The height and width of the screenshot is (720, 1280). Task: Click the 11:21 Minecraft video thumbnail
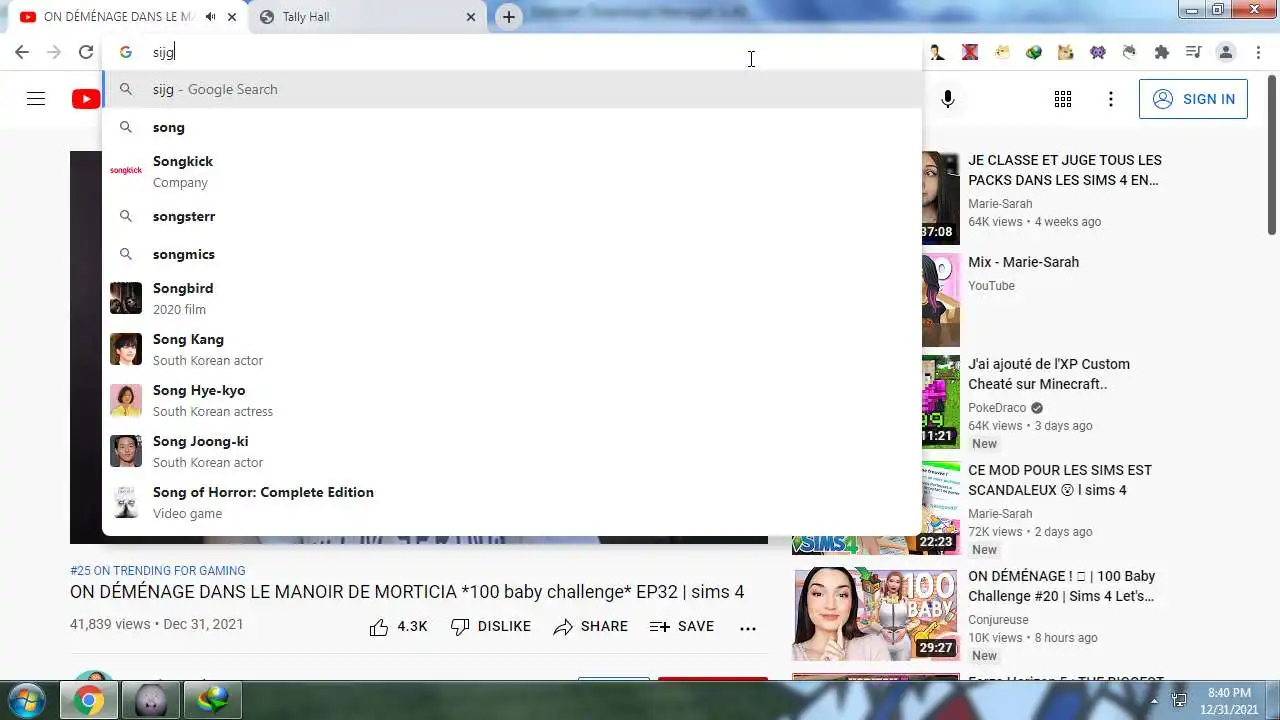click(x=940, y=402)
